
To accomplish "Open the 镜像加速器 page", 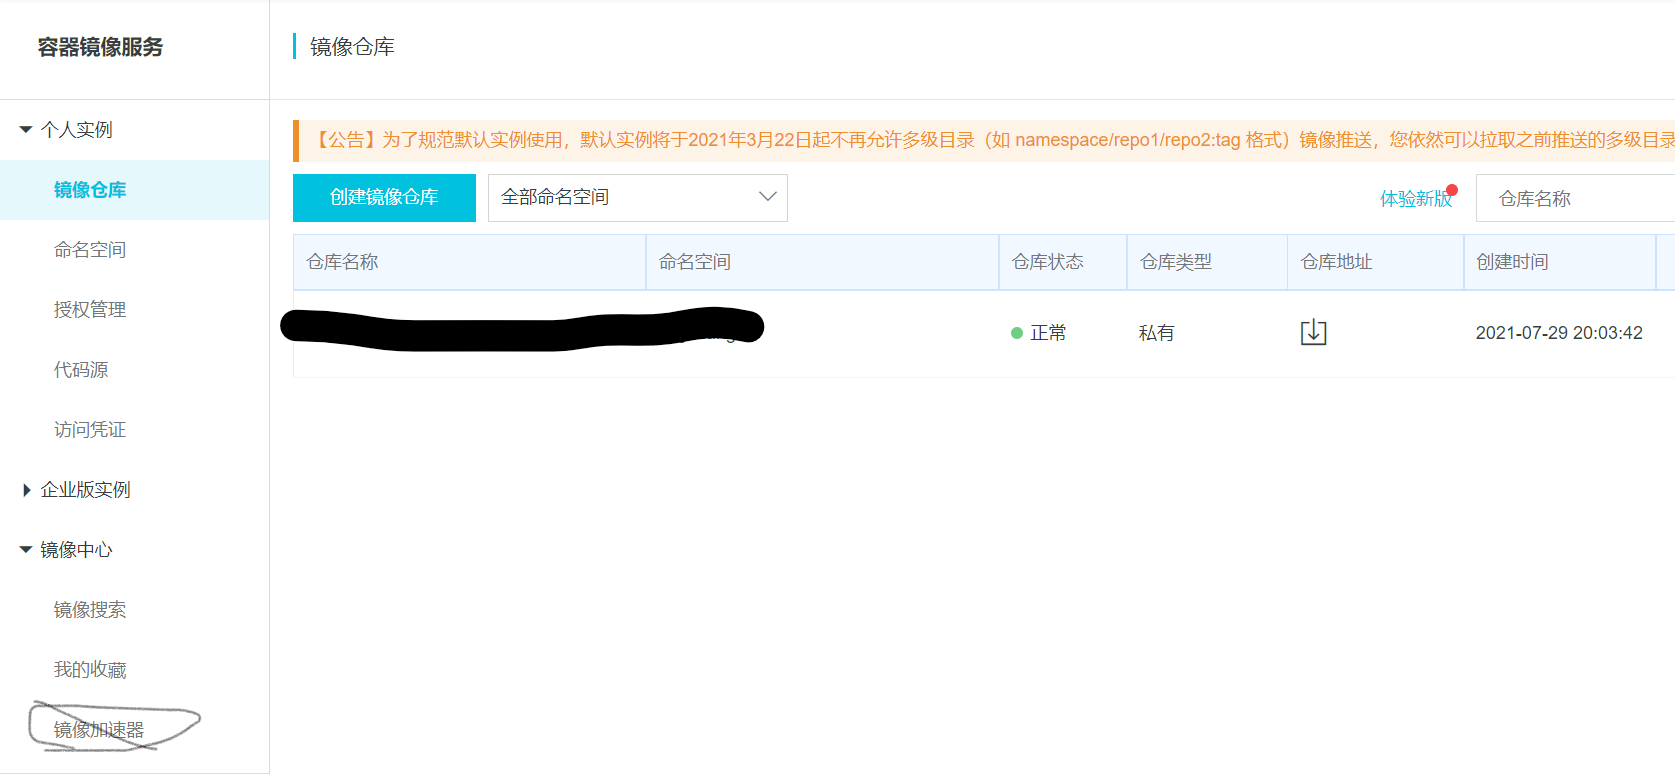I will 99,730.
